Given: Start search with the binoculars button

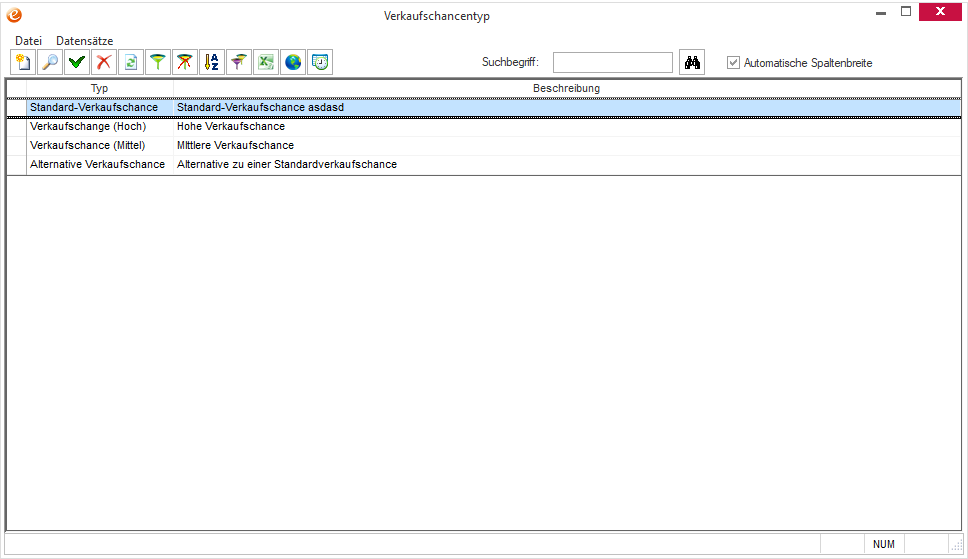Looking at the screenshot, I should point(692,62).
